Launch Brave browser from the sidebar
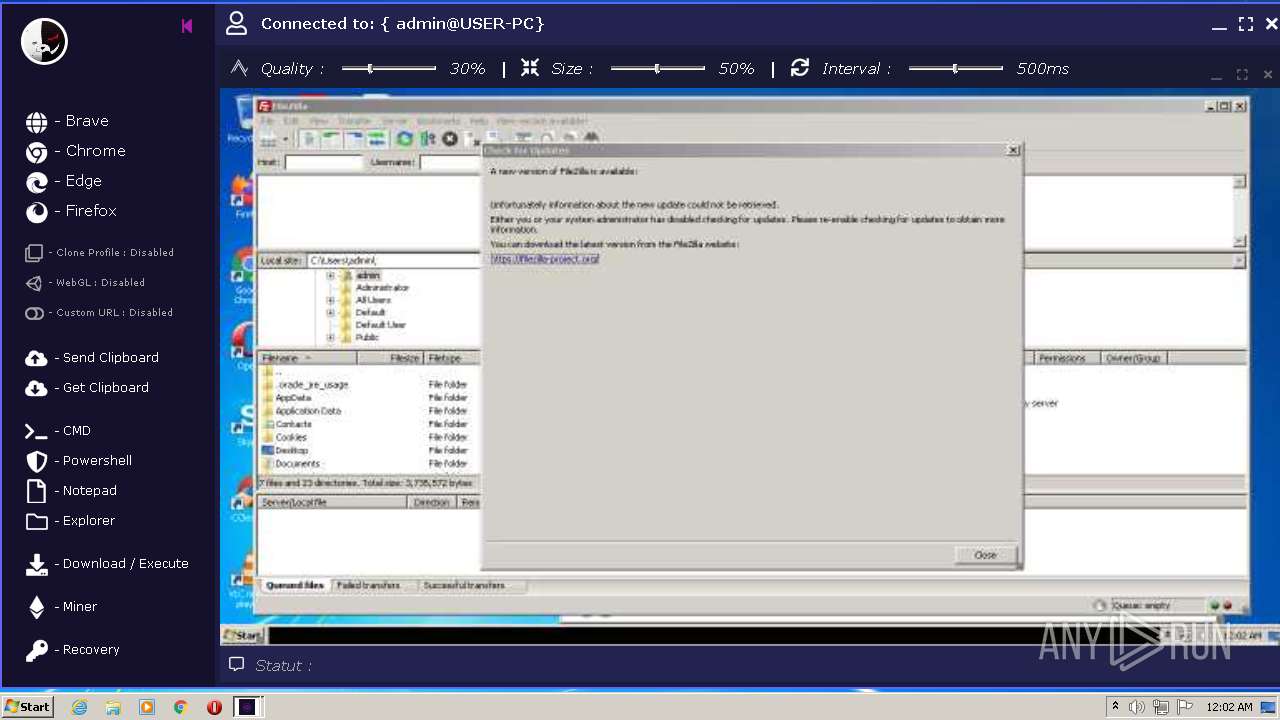Image resolution: width=1280 pixels, height=720 pixels. click(x=67, y=121)
